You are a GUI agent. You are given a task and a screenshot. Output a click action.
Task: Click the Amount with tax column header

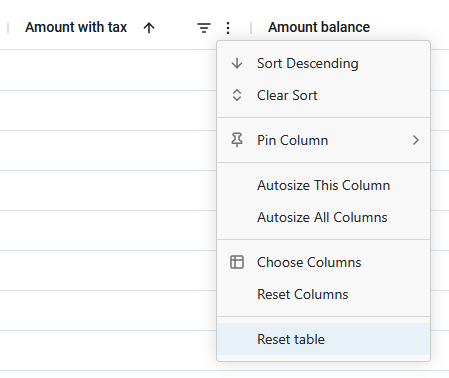76,27
